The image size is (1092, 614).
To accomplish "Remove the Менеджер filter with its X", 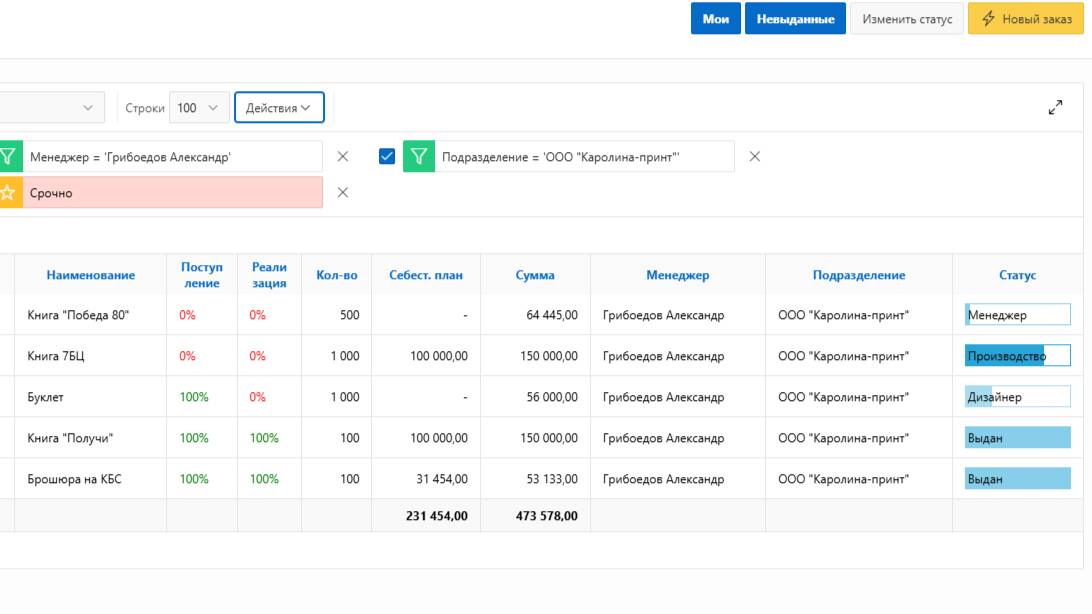I will click(343, 157).
